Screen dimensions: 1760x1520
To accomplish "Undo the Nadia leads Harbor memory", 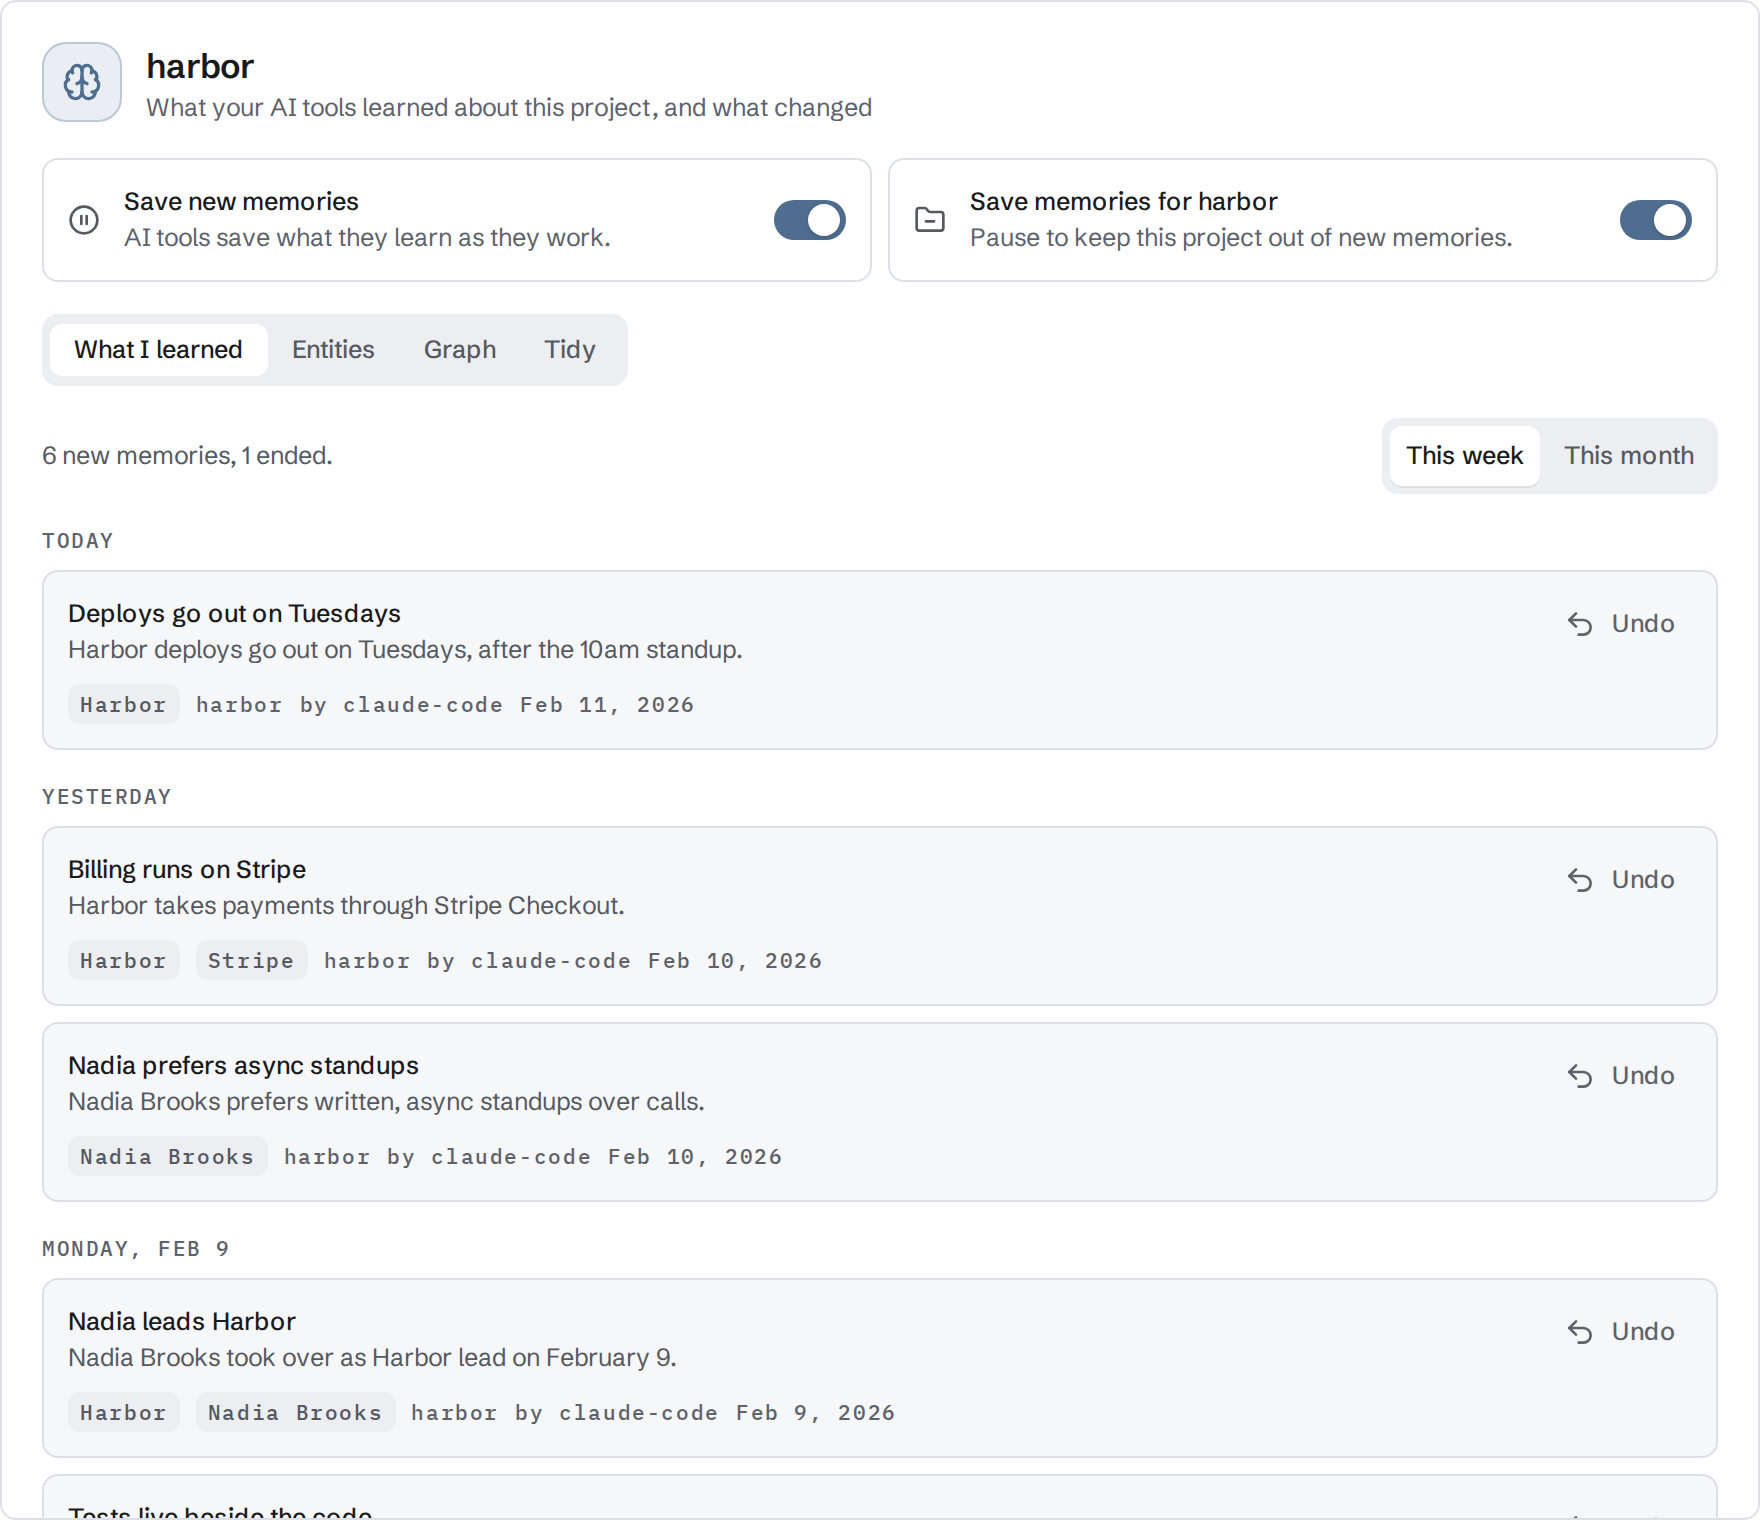I will pos(1621,1332).
